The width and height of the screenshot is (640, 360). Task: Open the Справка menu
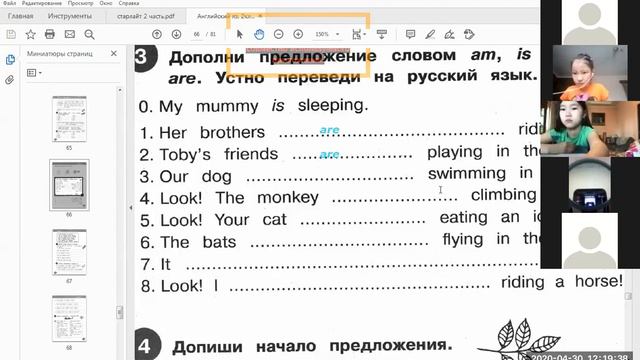[129, 3]
